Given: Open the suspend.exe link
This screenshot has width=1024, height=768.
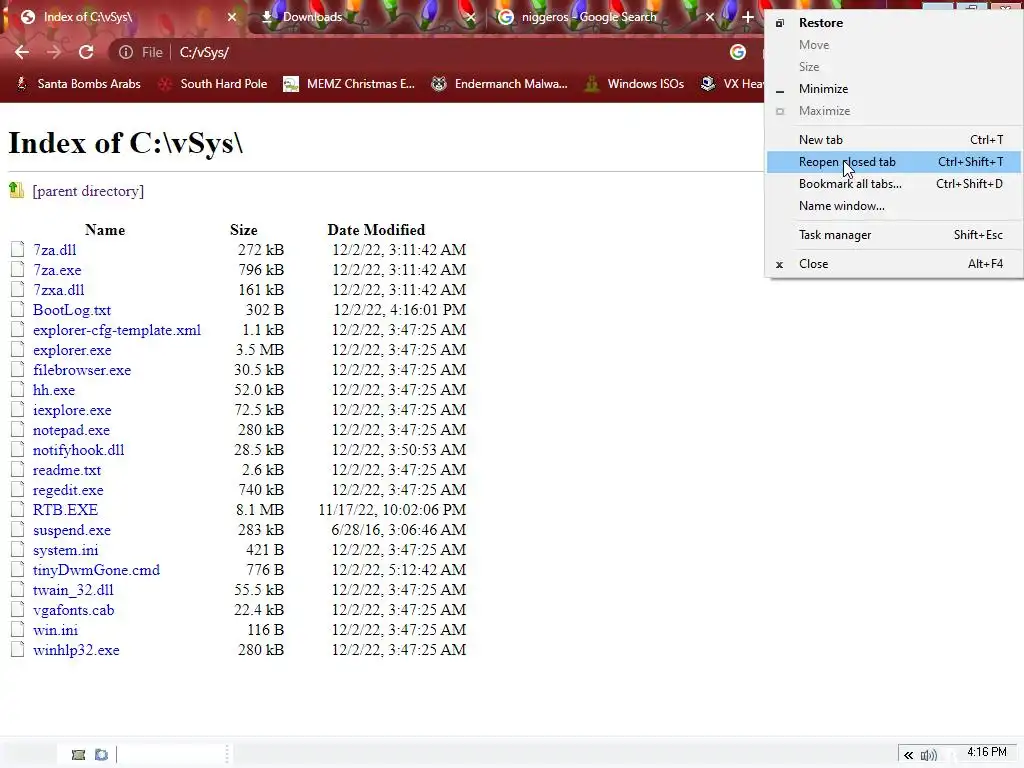Looking at the screenshot, I should point(72,530).
